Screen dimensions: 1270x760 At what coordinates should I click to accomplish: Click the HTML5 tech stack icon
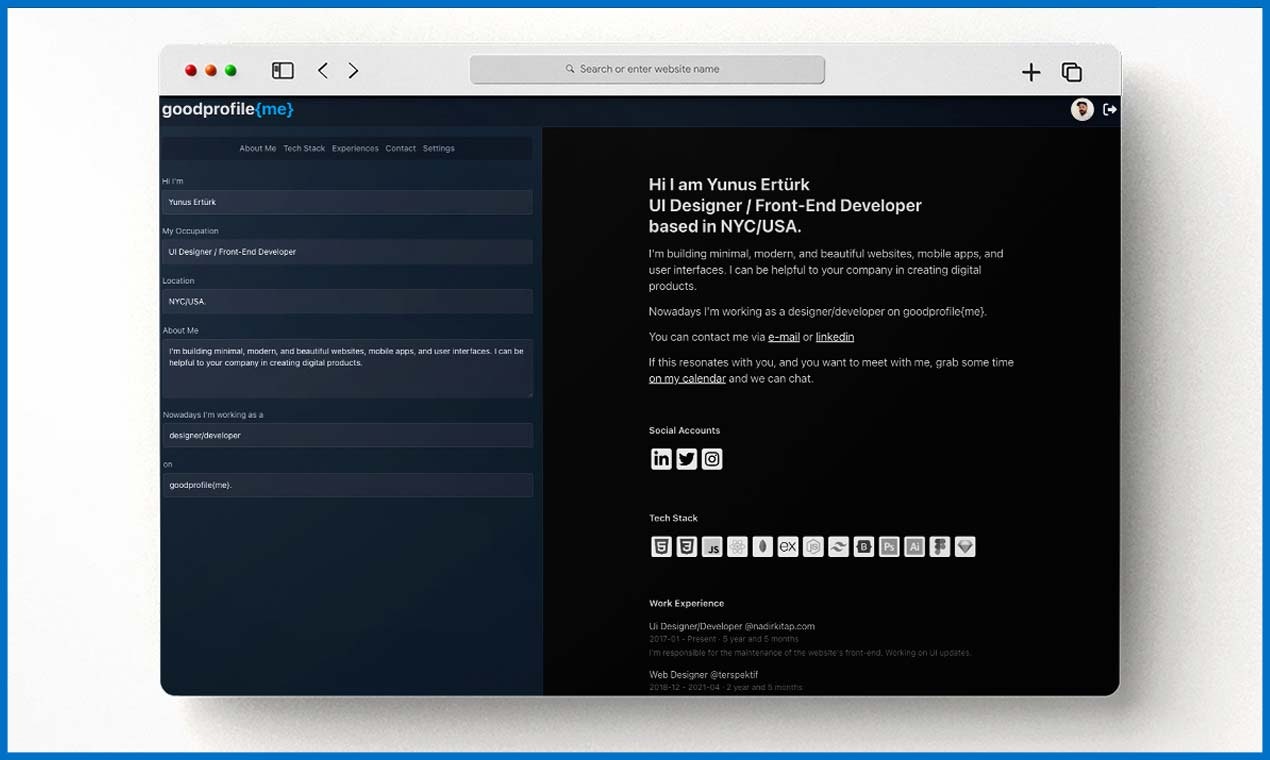point(661,547)
